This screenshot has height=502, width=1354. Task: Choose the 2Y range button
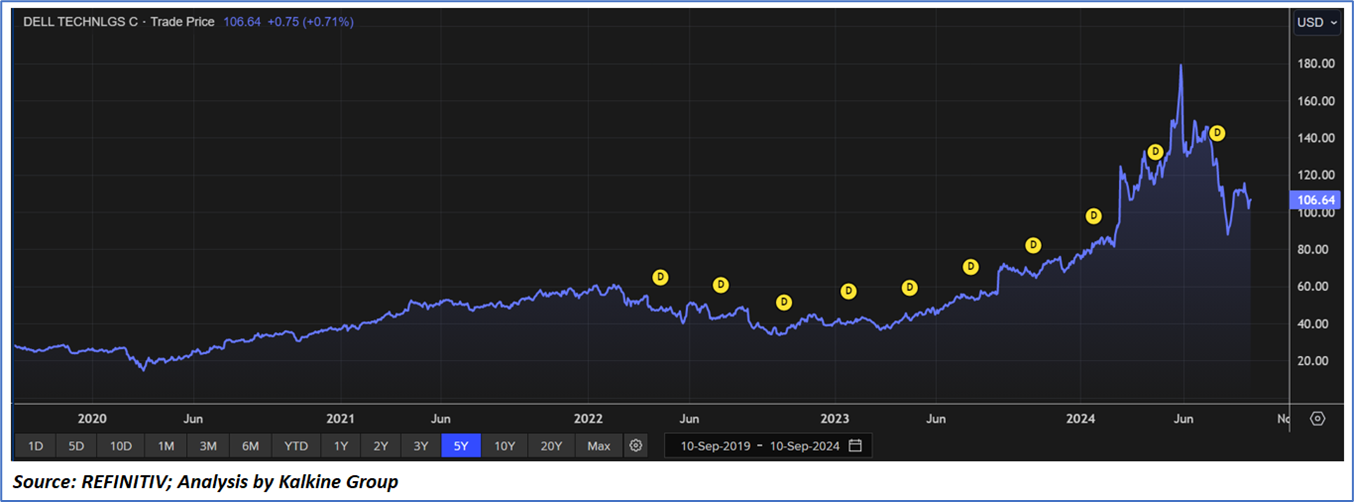(x=381, y=445)
